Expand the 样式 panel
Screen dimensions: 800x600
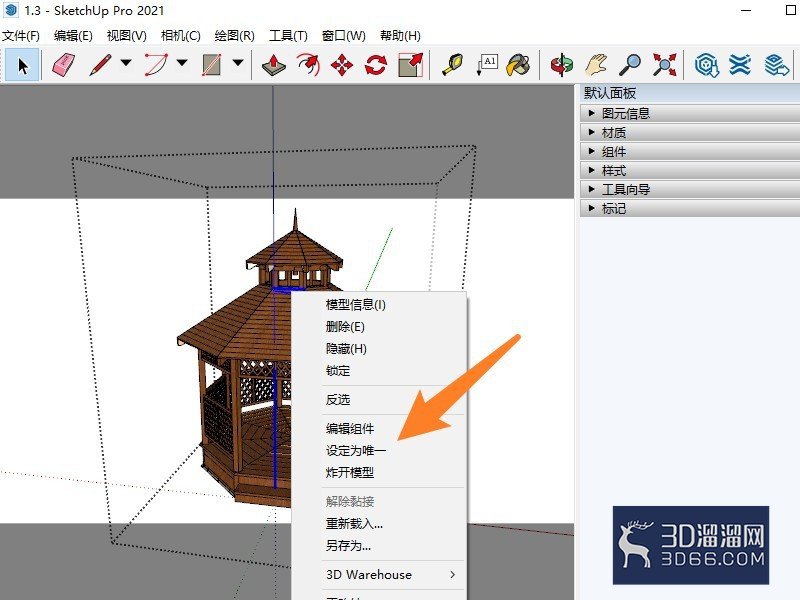coord(690,170)
